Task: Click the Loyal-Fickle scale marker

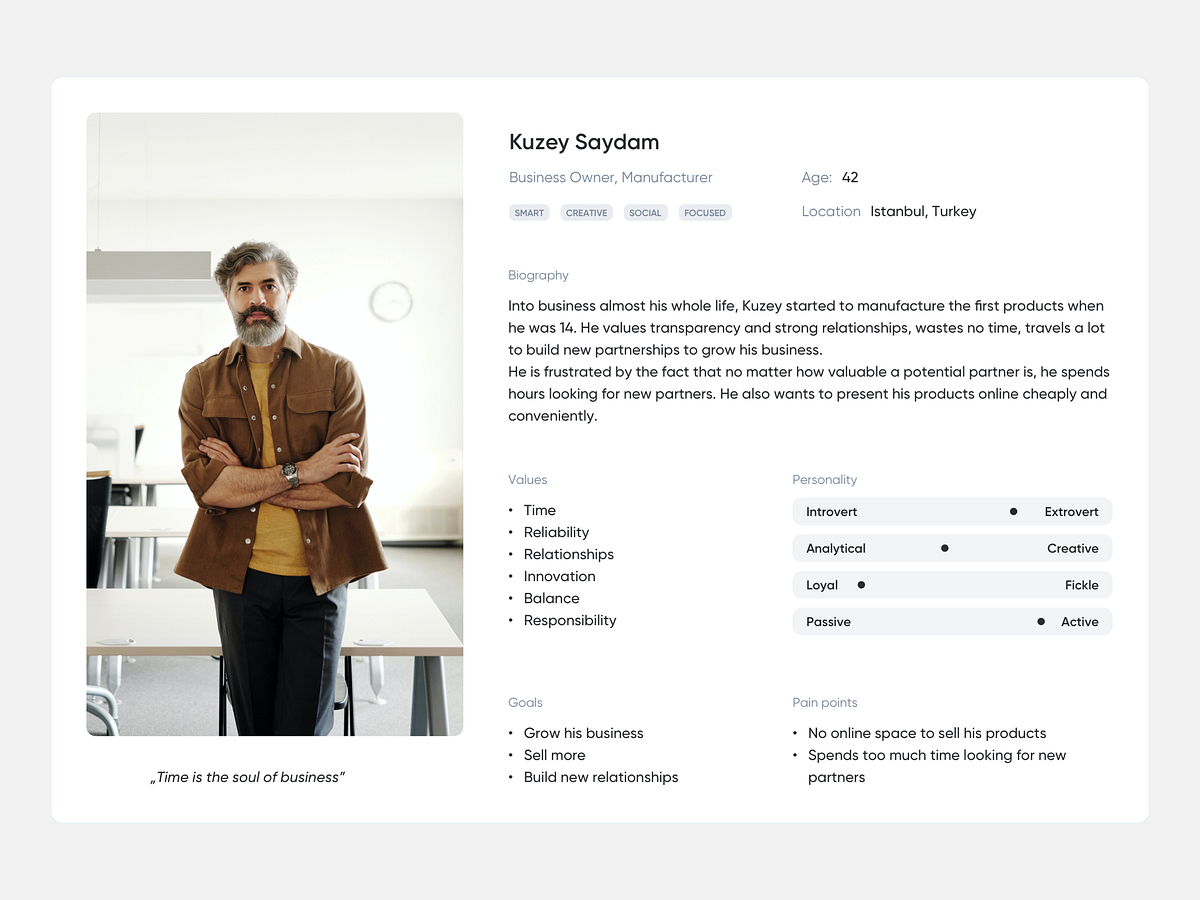Action: point(861,584)
